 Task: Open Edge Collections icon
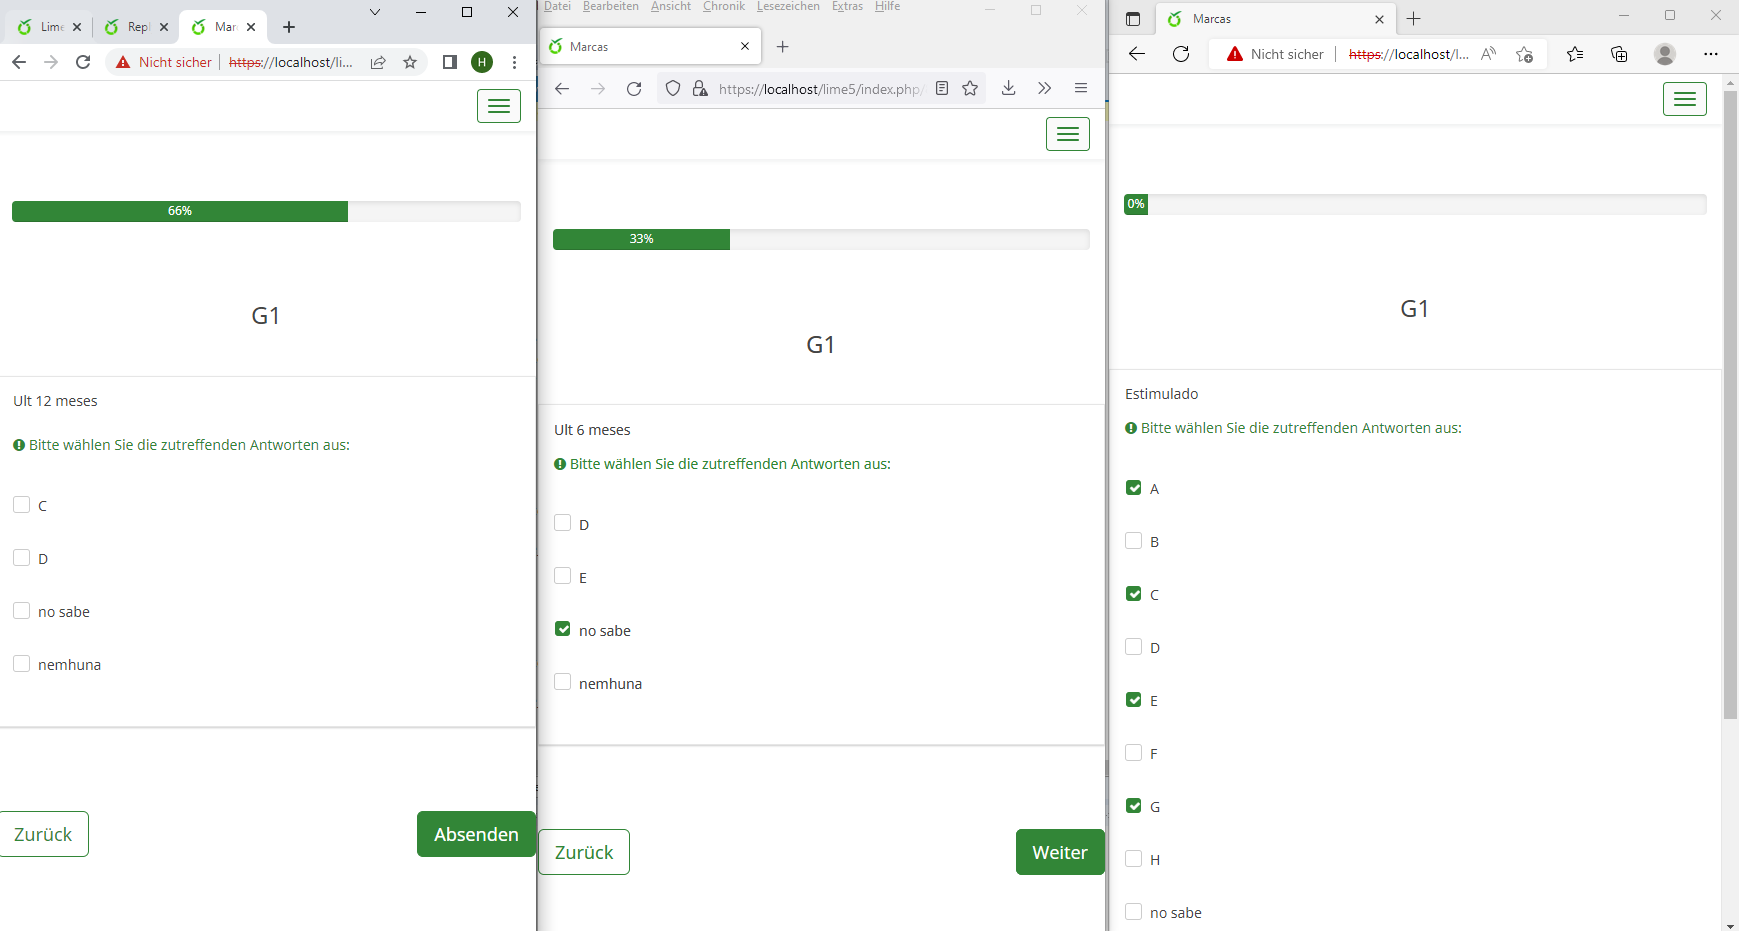tap(1619, 54)
